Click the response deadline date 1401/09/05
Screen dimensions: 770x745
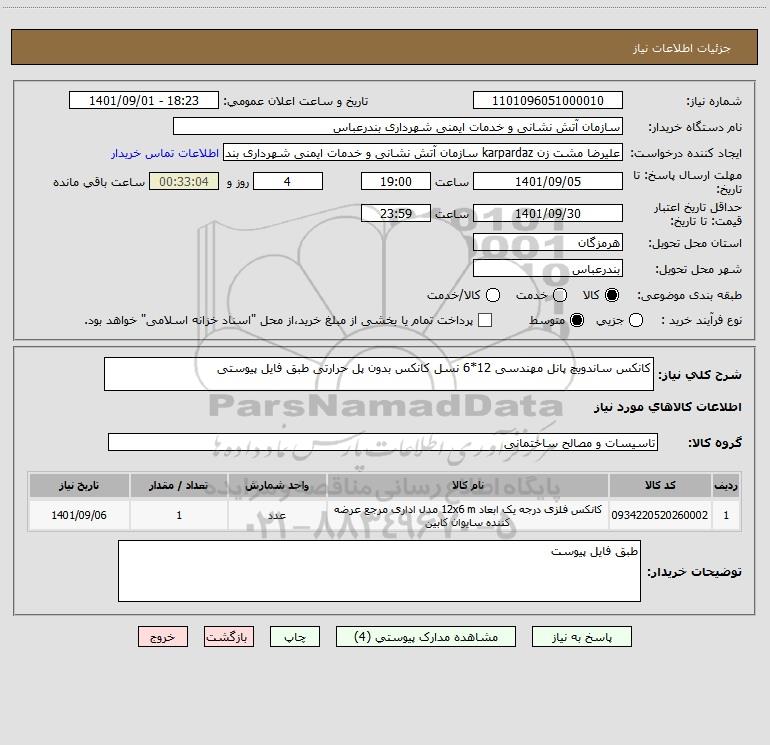click(548, 181)
